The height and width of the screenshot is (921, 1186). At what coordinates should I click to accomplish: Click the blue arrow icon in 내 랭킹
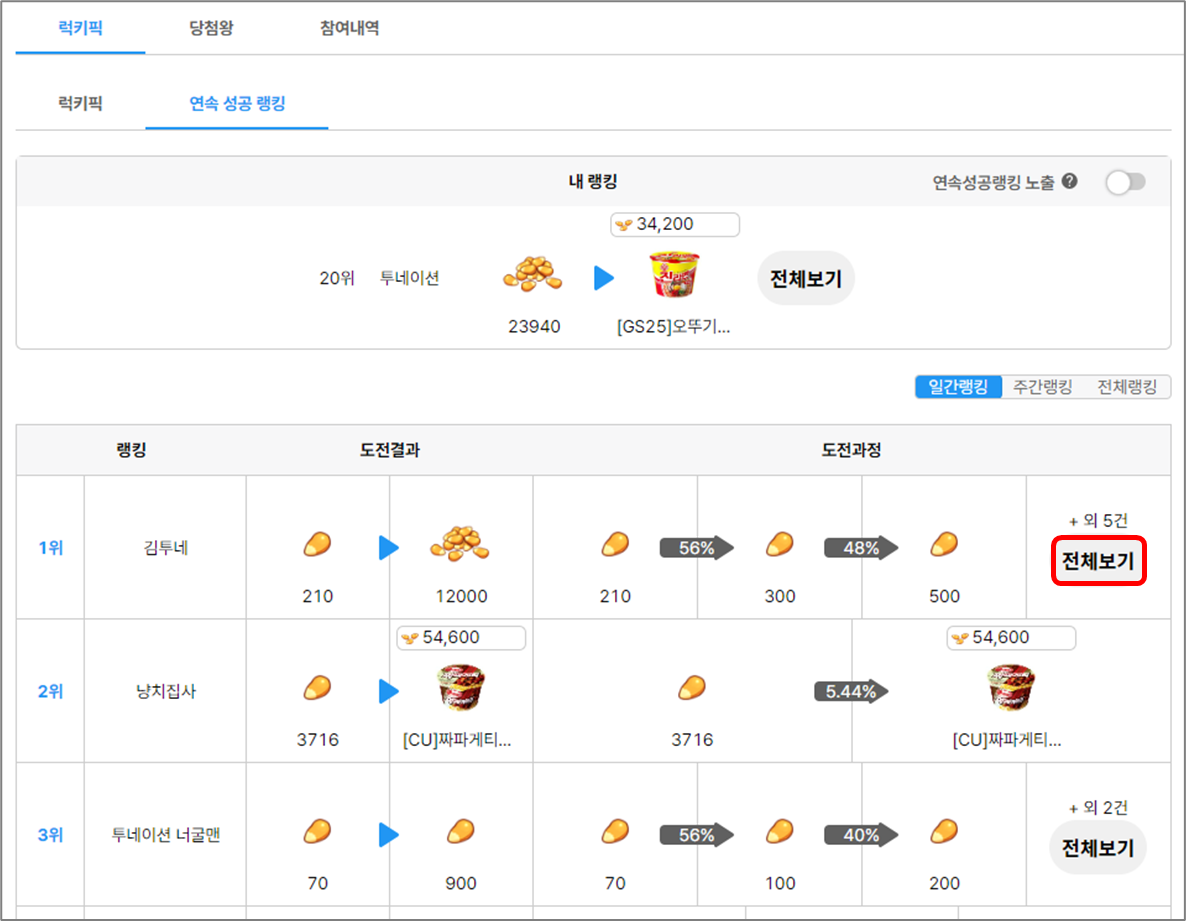[604, 278]
